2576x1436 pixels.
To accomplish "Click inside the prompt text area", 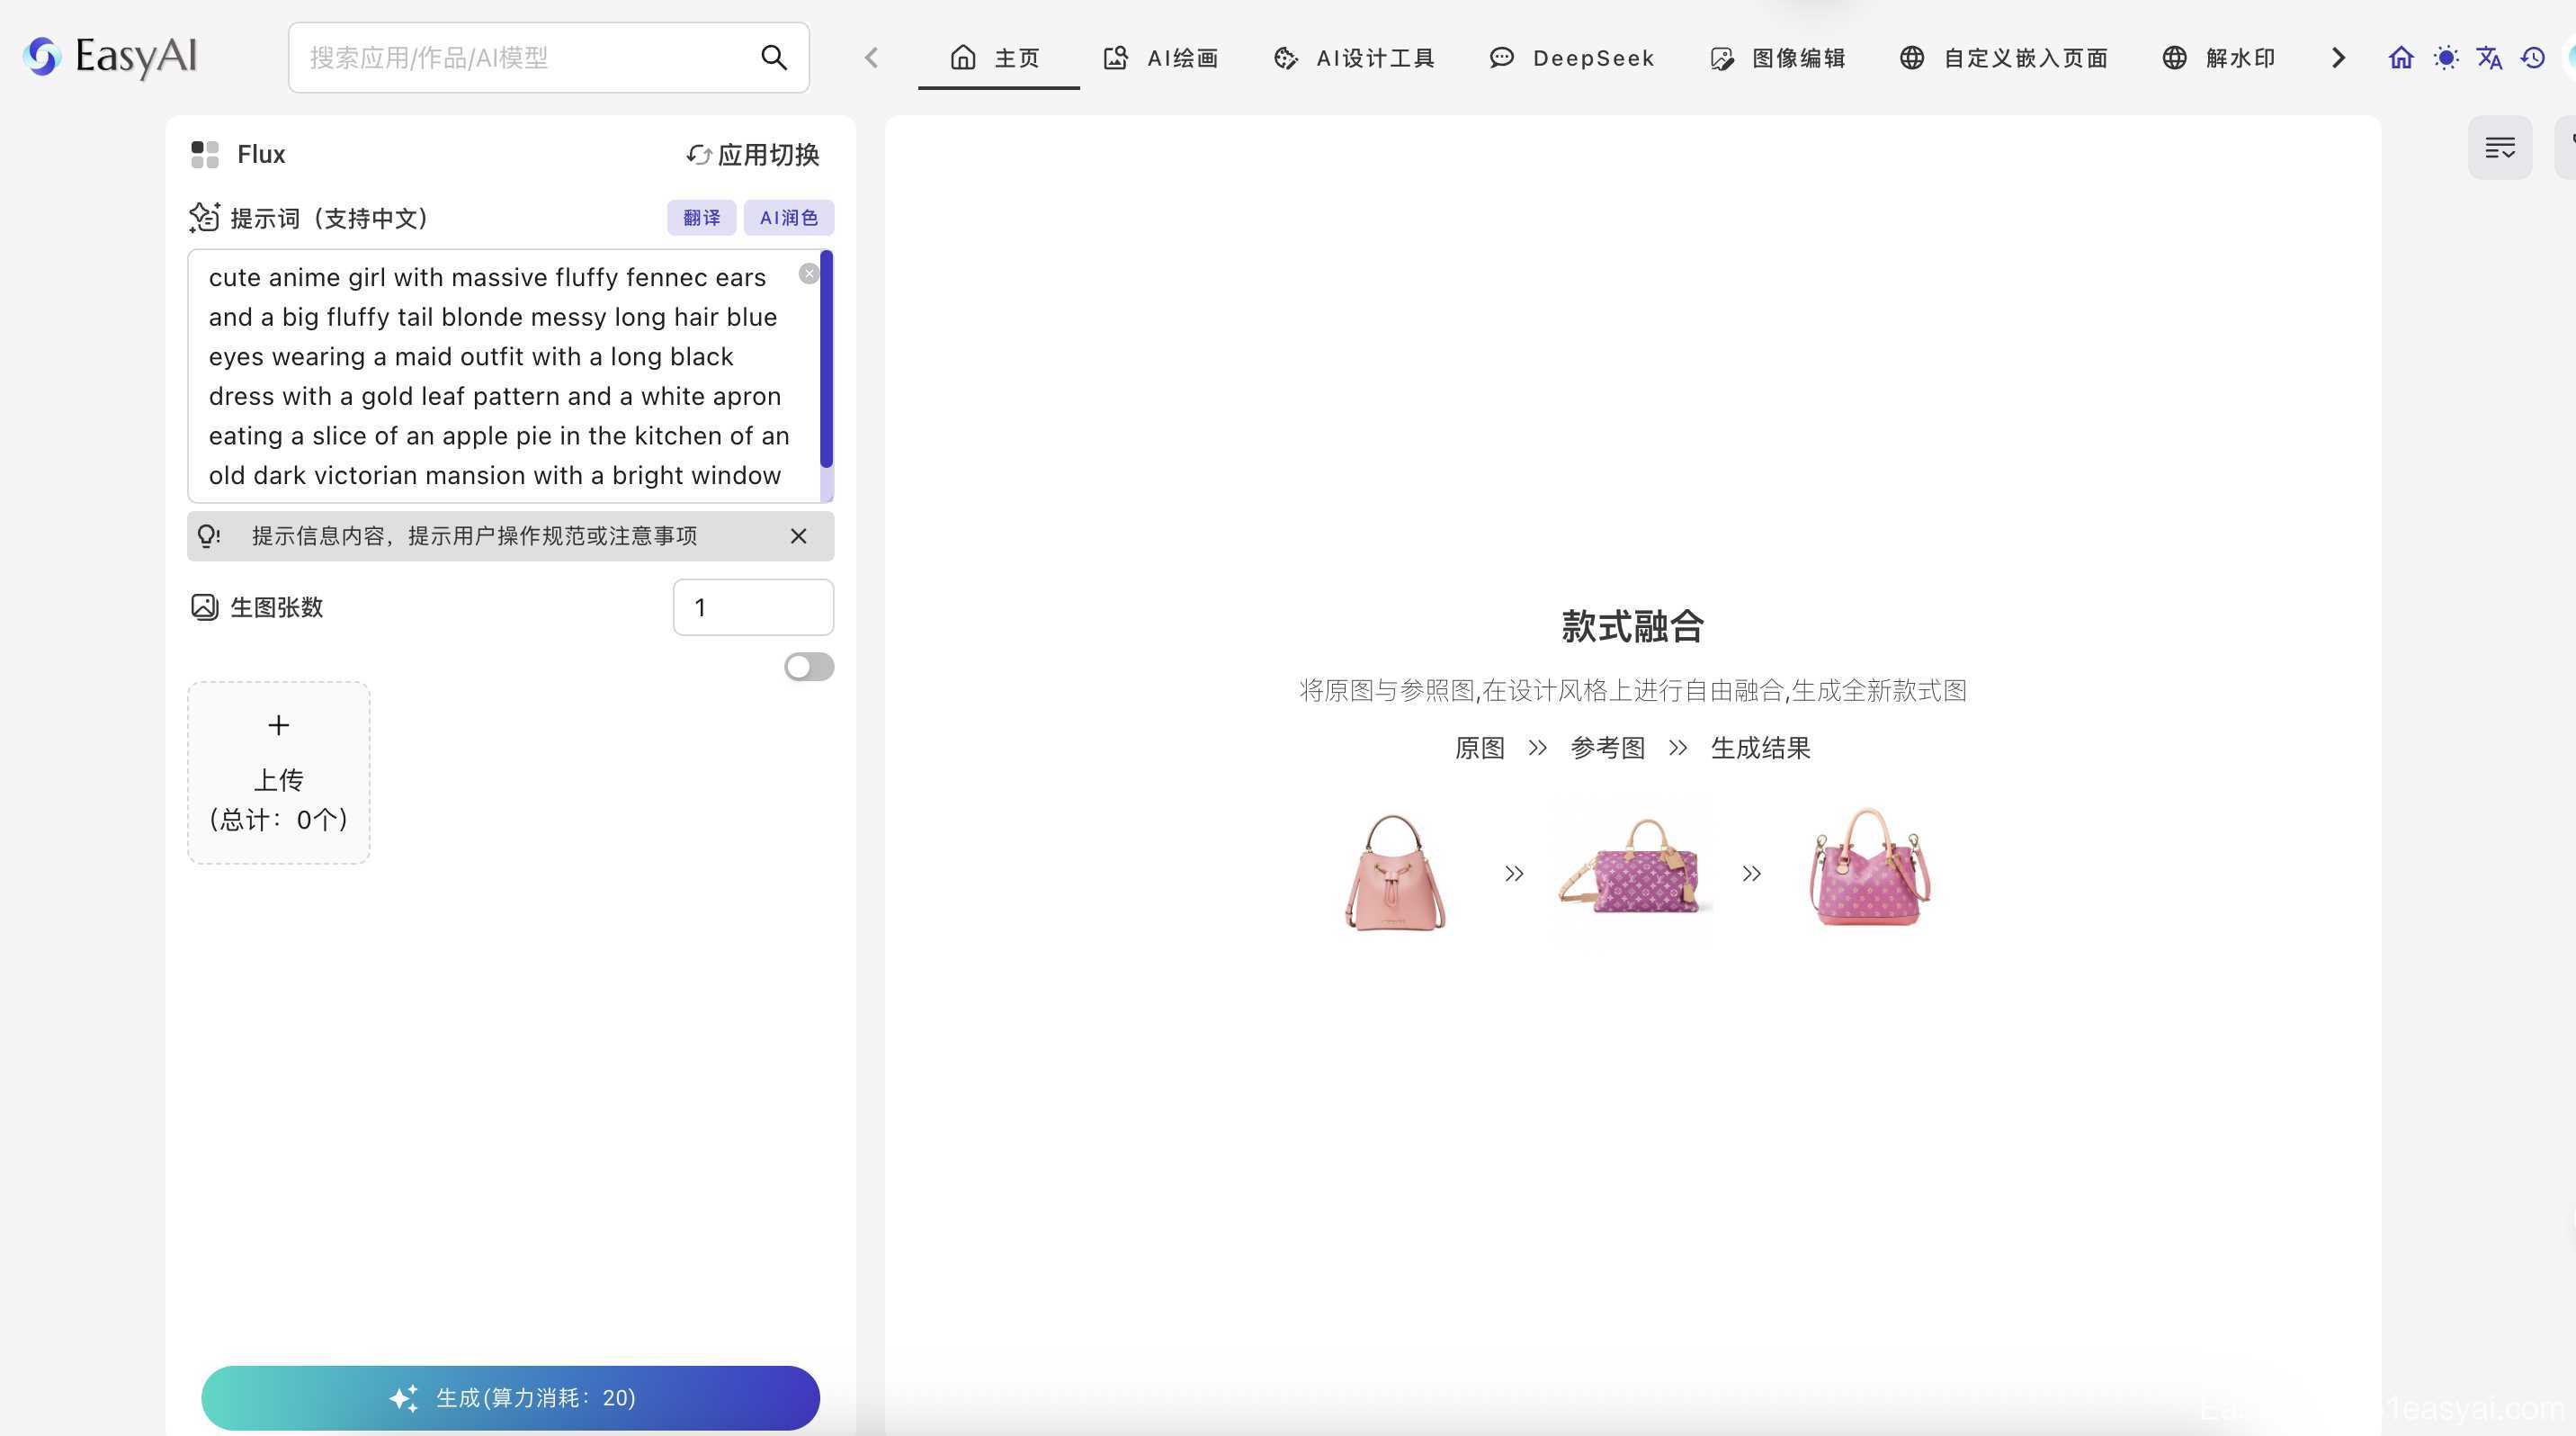I will [x=503, y=376].
